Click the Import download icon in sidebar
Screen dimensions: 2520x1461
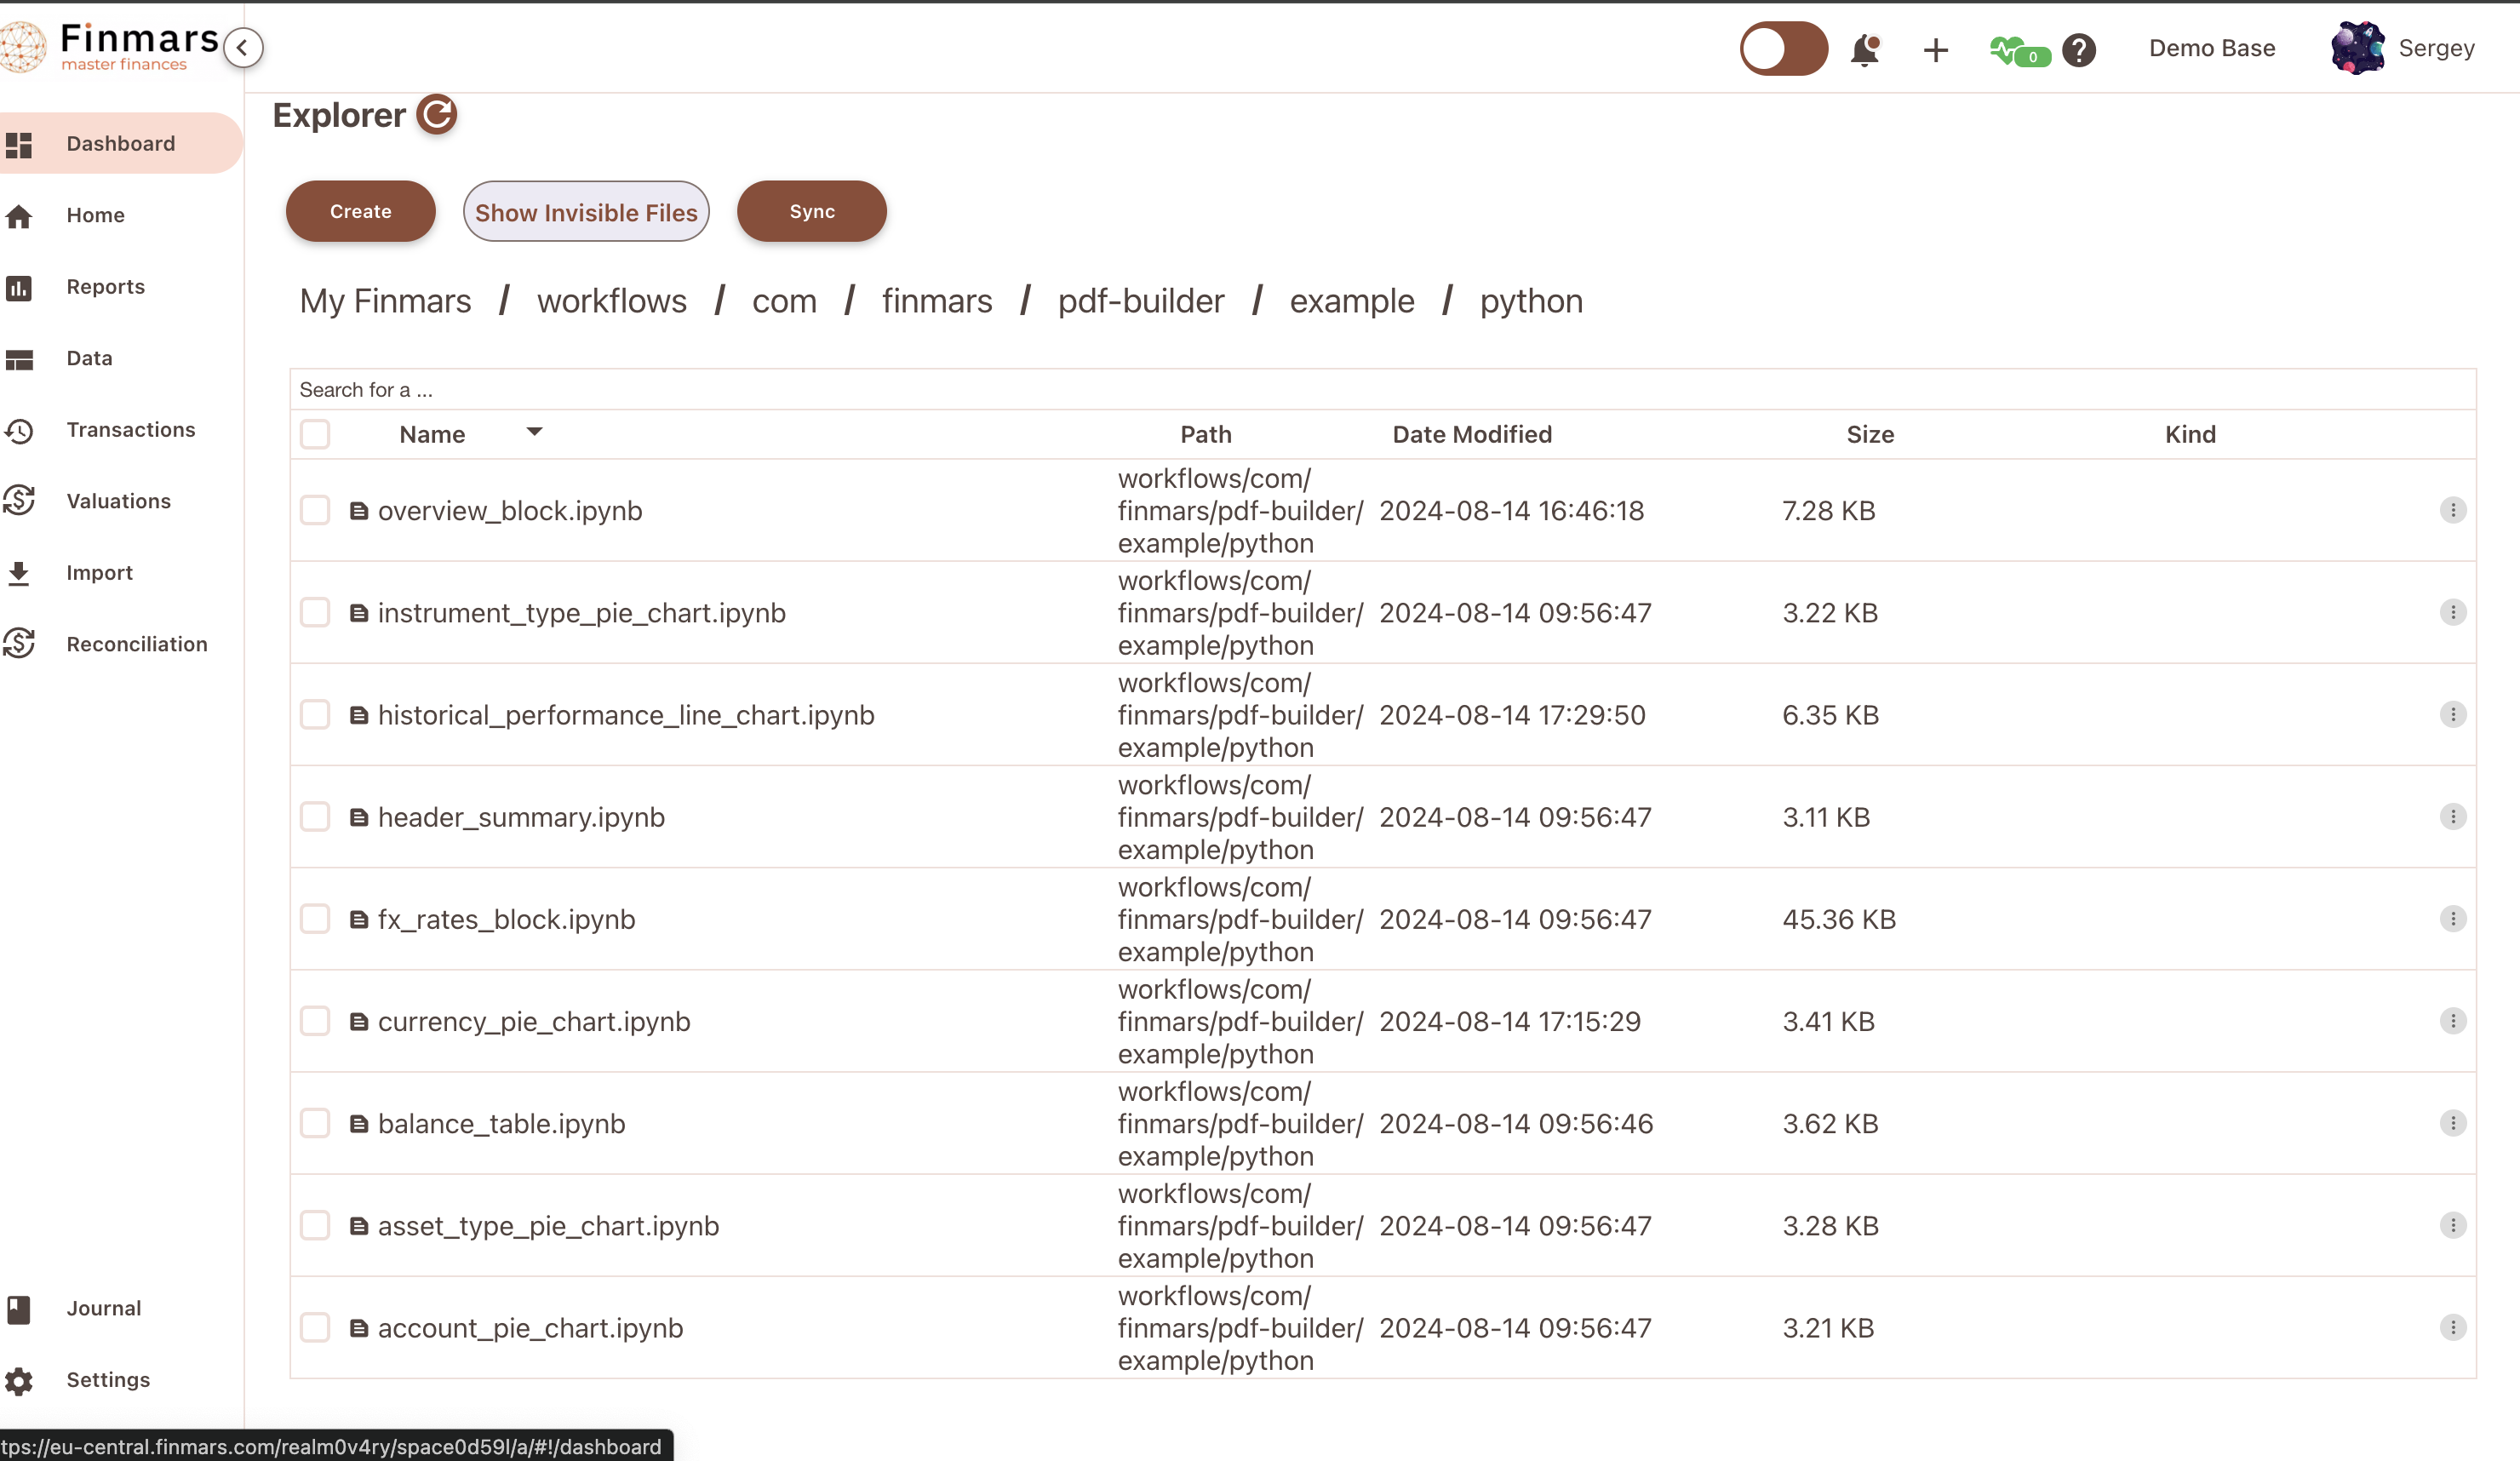click(x=19, y=573)
